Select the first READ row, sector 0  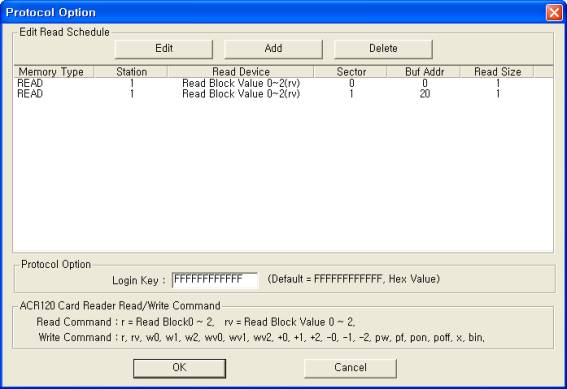(283, 83)
